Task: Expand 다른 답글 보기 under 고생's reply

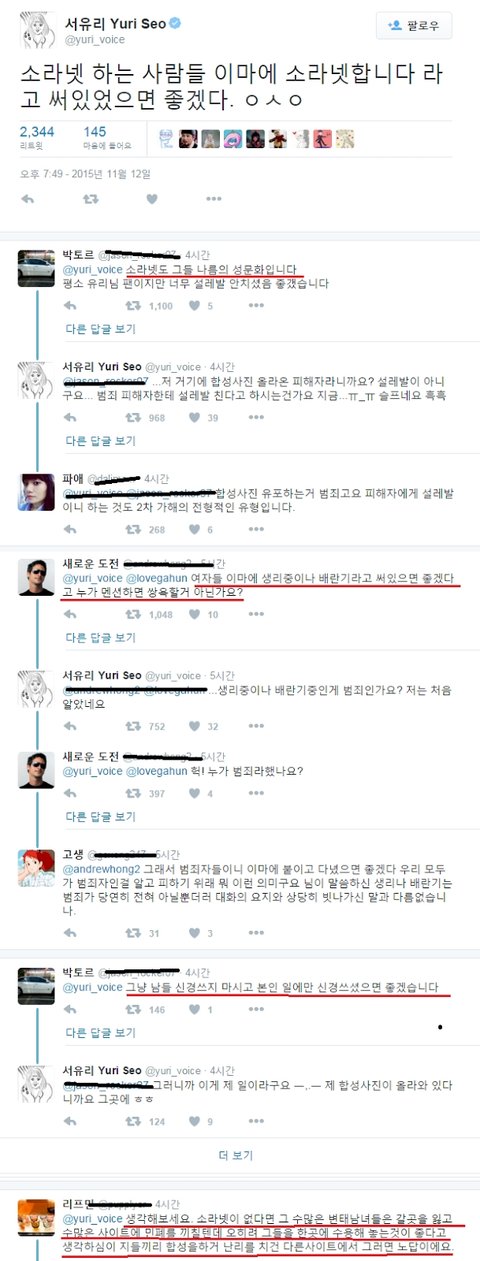Action: [x=101, y=955]
